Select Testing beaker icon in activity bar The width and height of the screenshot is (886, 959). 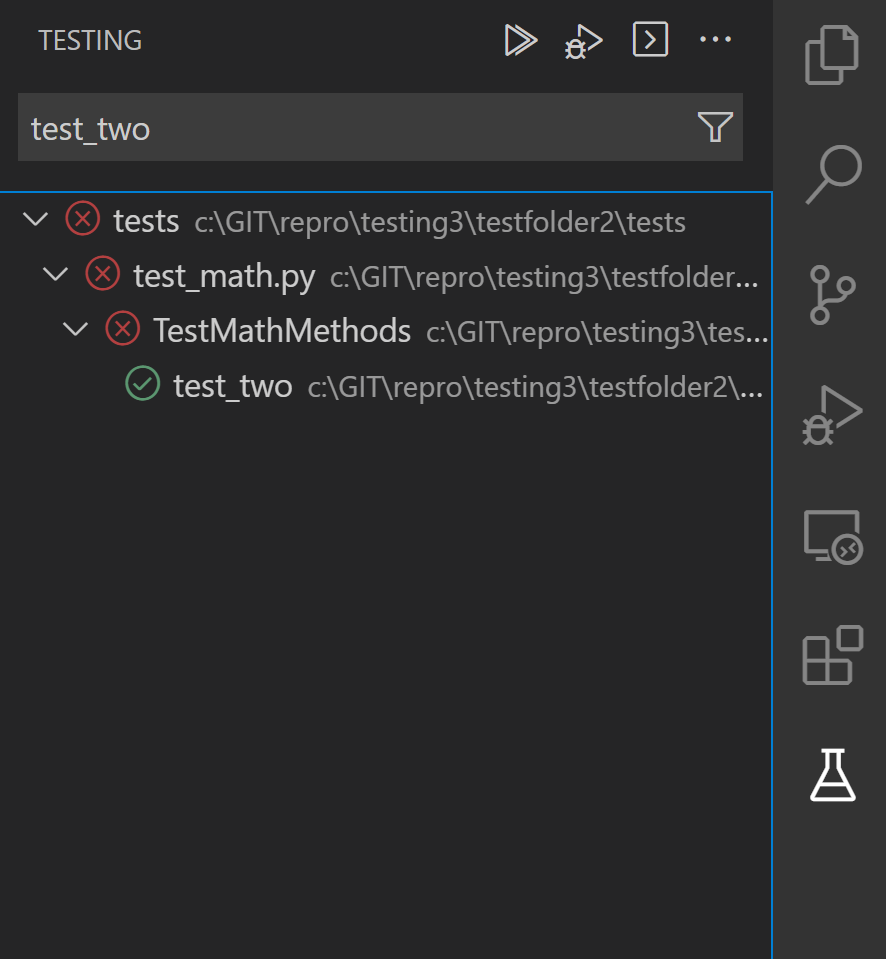pyautogui.click(x=832, y=775)
